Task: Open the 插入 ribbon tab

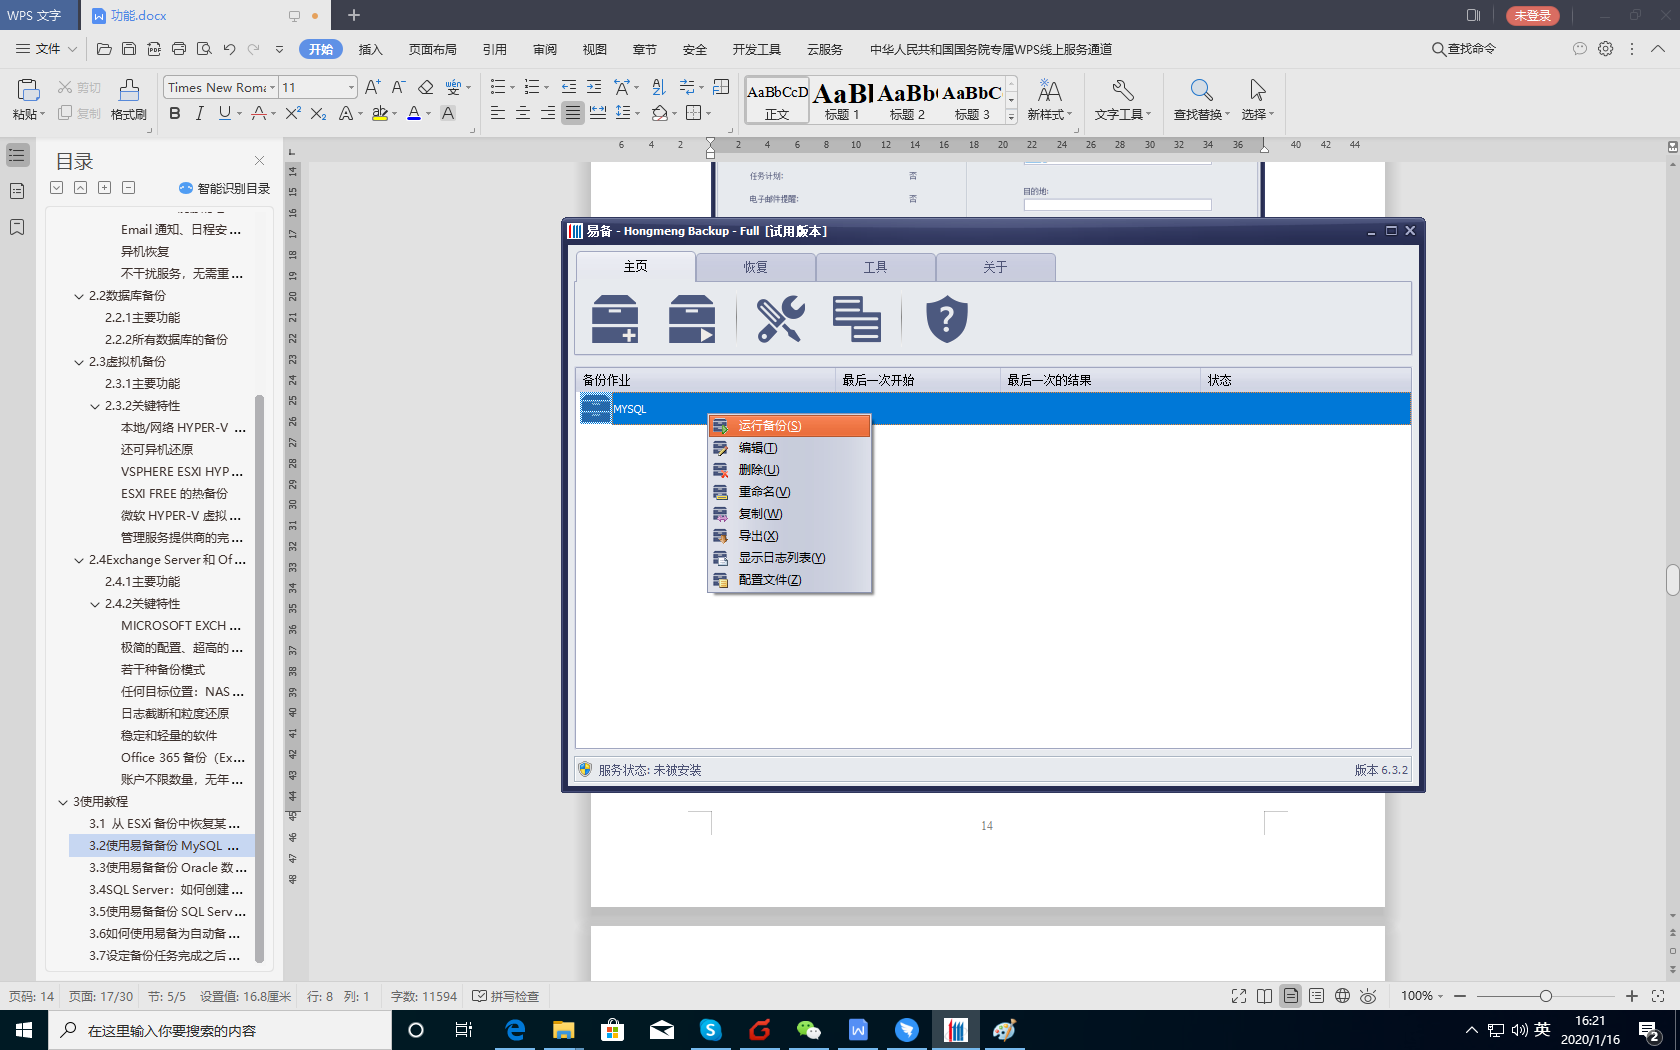Action: (x=370, y=49)
